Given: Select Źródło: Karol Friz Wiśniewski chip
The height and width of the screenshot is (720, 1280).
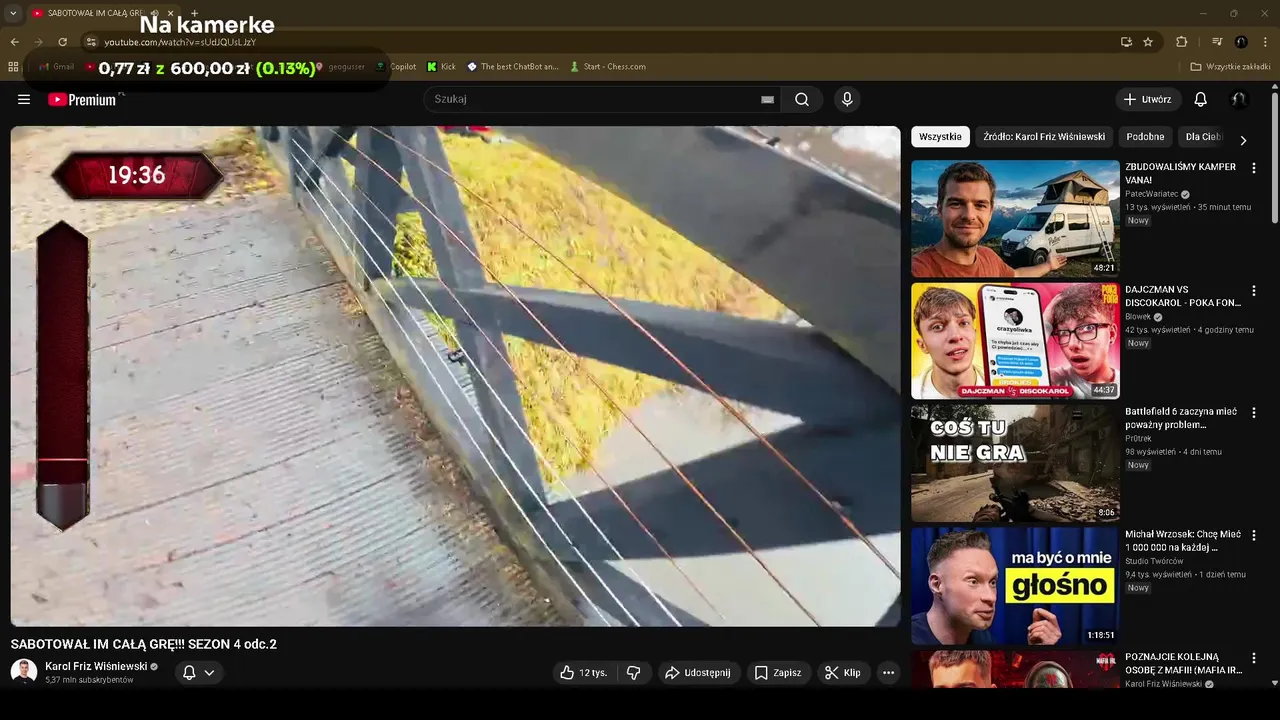Looking at the screenshot, I should coord(1044,137).
